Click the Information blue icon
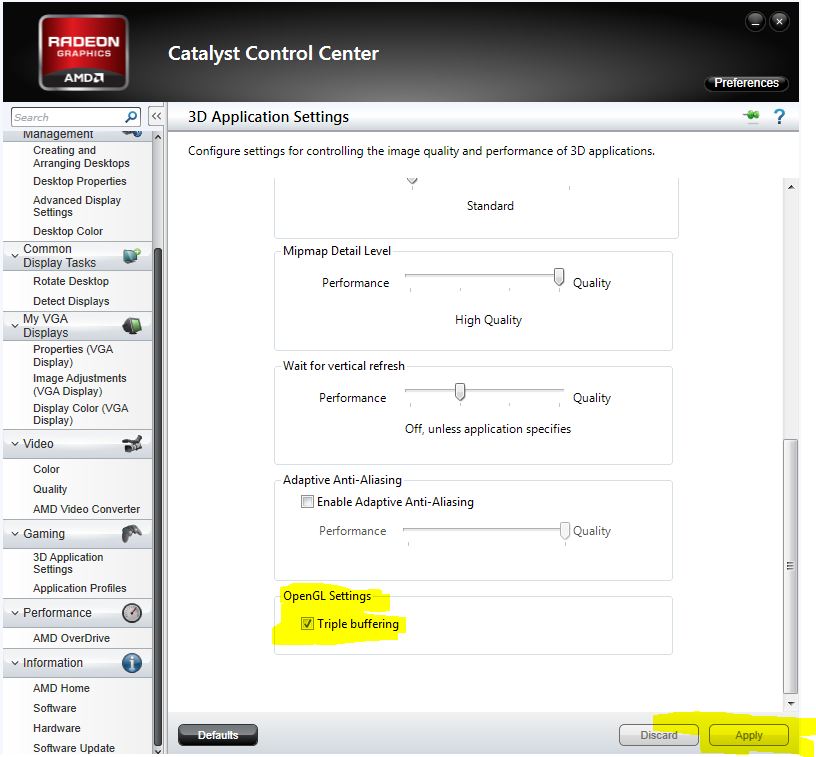The image size is (816, 757). coord(132,663)
